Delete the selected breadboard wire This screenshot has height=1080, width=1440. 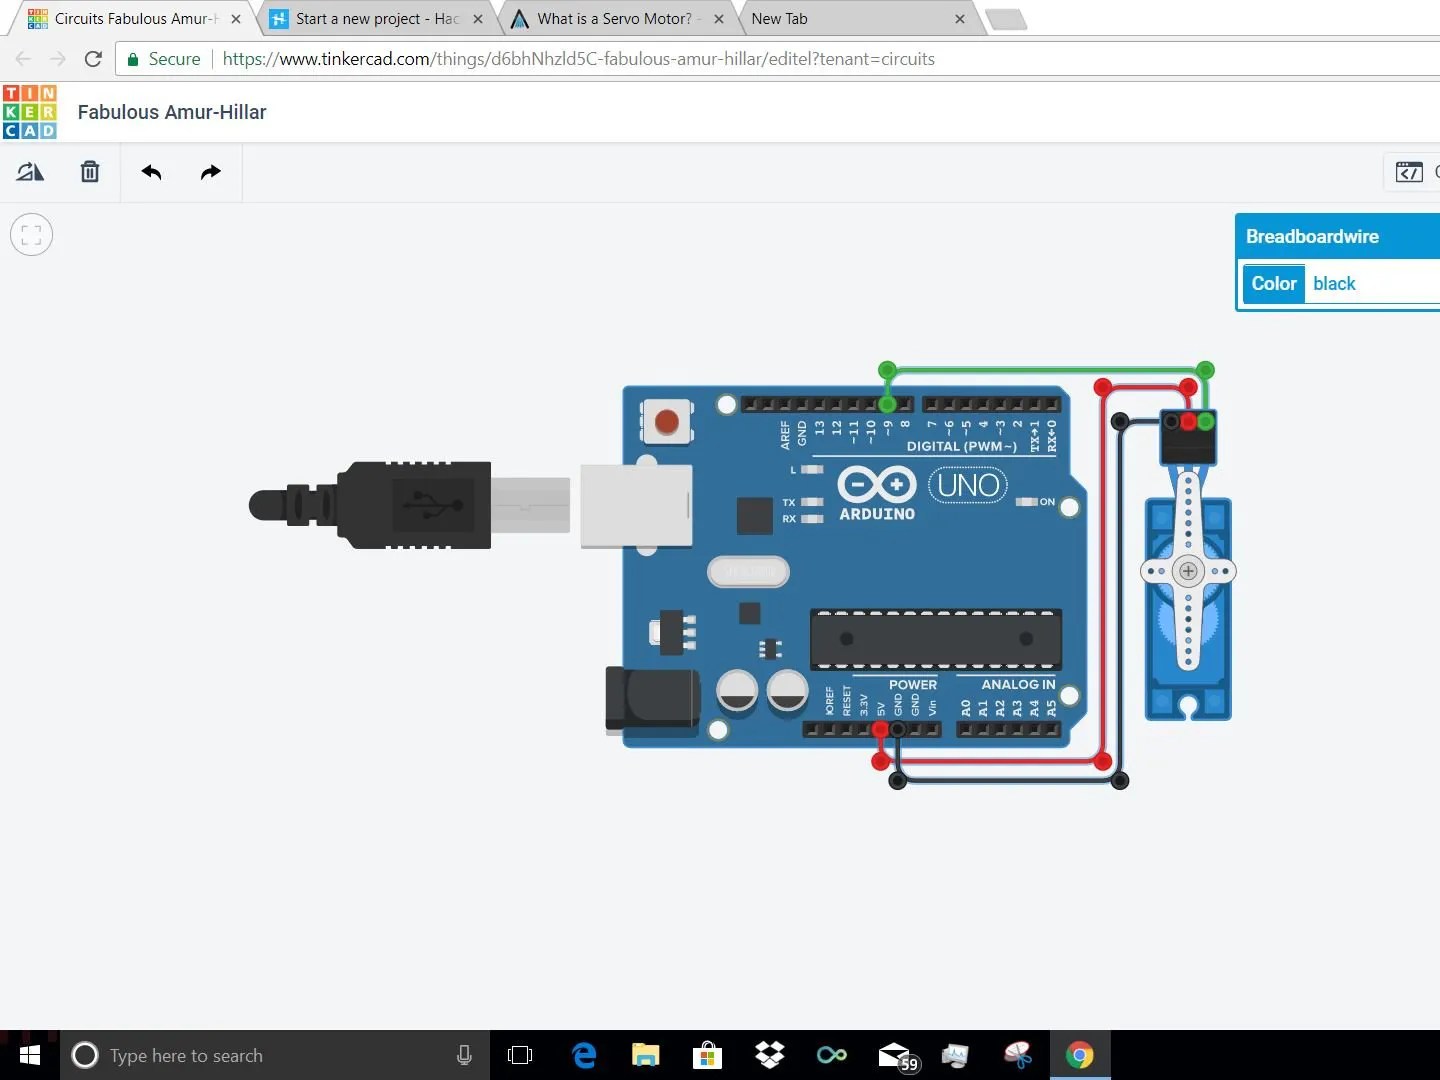(x=90, y=172)
